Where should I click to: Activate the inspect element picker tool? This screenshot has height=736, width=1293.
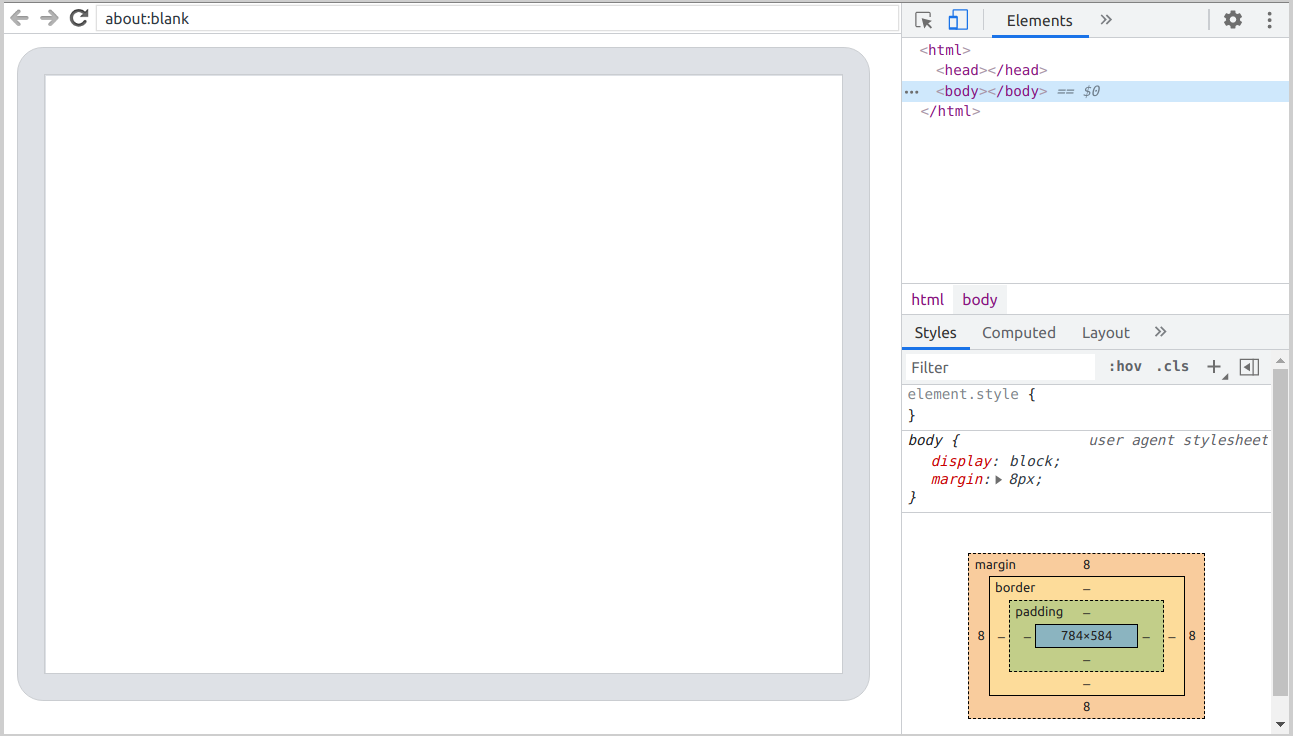(924, 20)
